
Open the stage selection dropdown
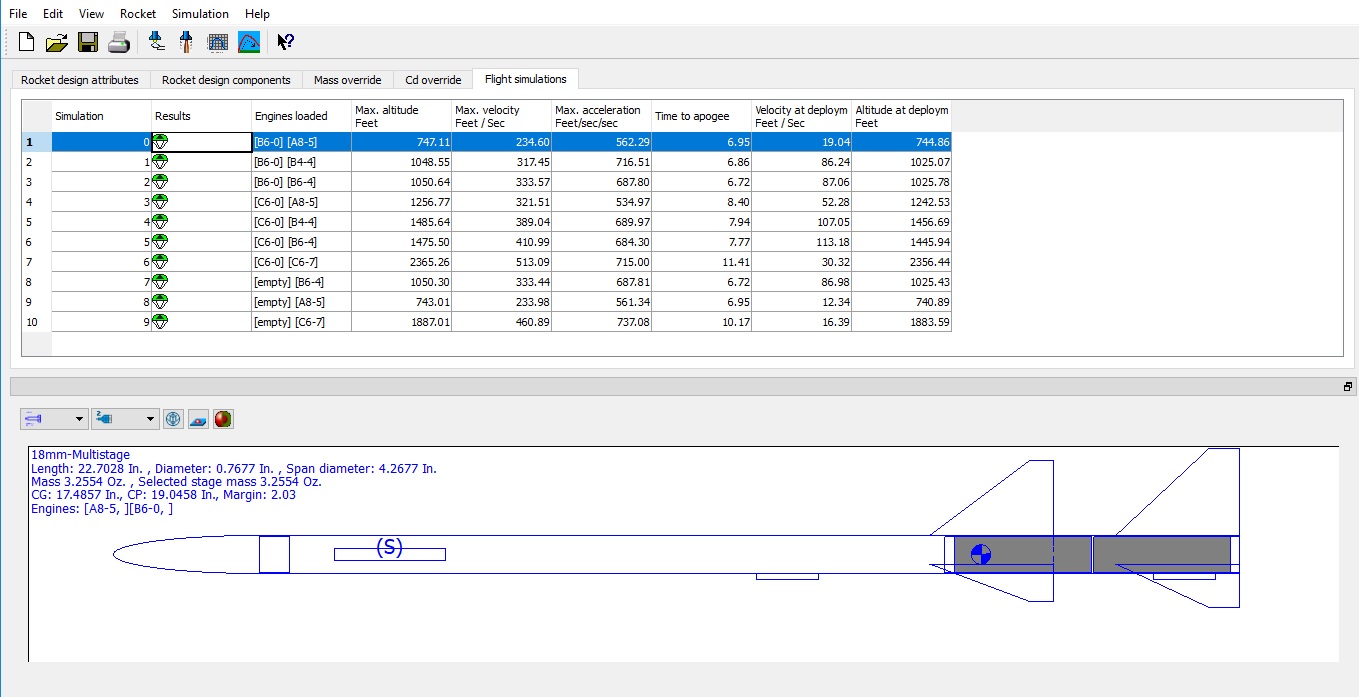125,419
